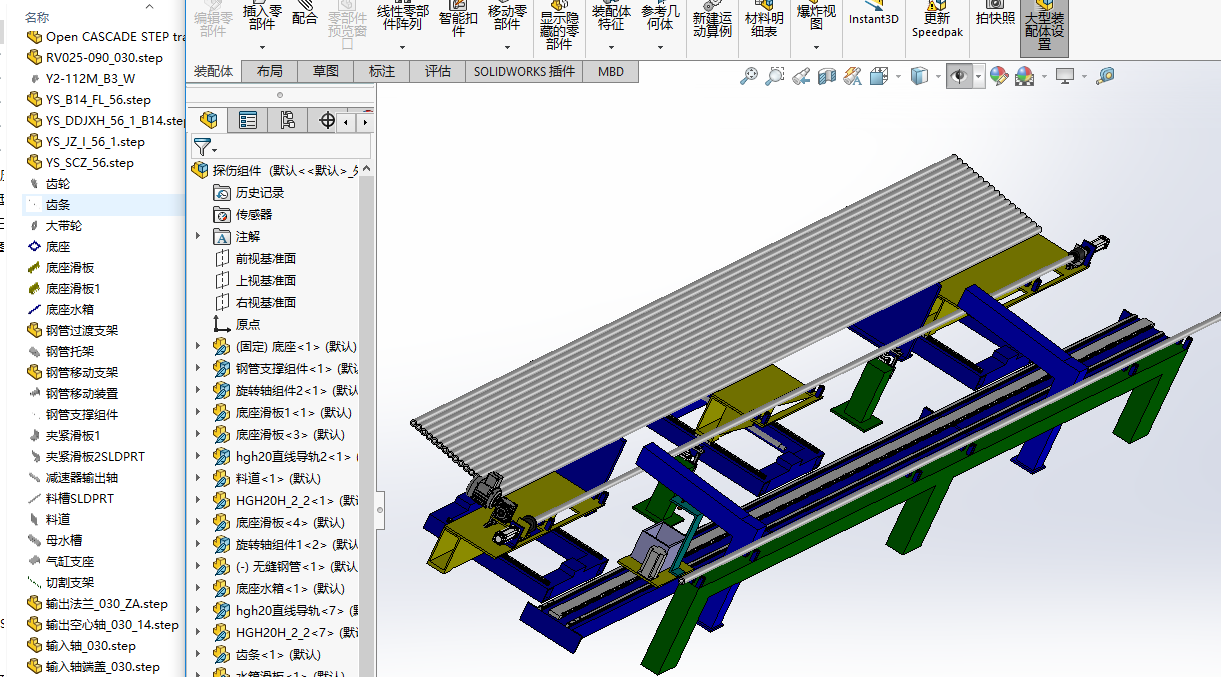Switch to the SOLIDWORKS 插件 tab
The image size is (1221, 677).
(524, 71)
